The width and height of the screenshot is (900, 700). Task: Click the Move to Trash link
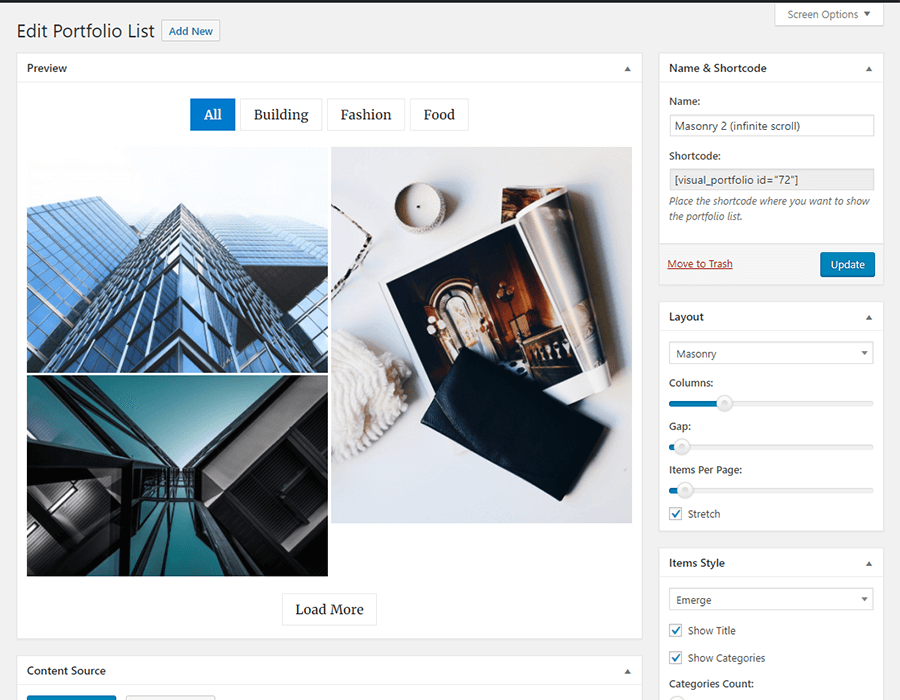(700, 264)
